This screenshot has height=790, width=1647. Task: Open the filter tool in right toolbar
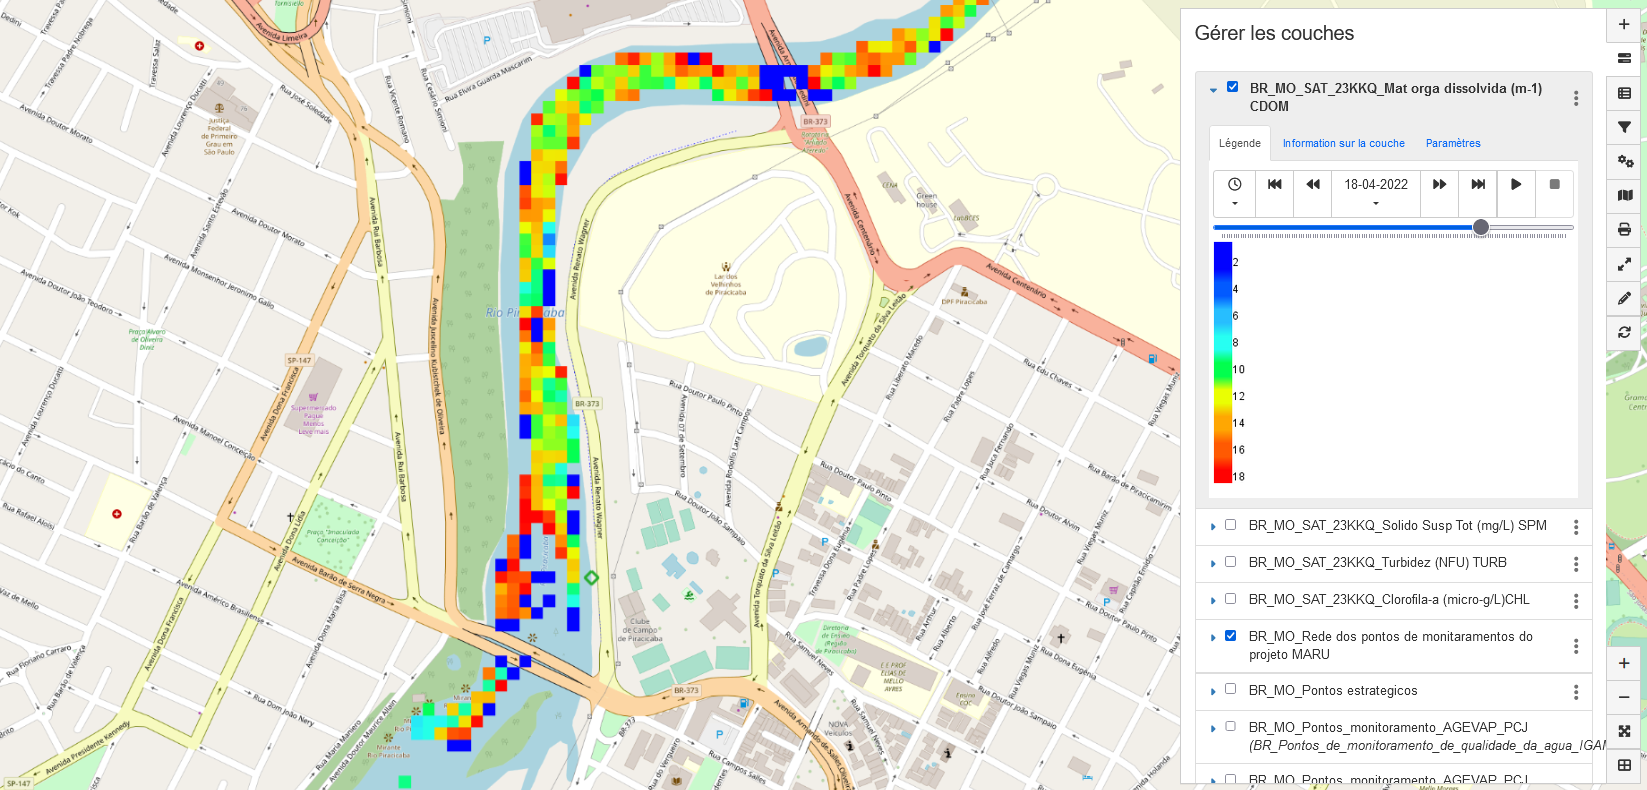[1624, 127]
